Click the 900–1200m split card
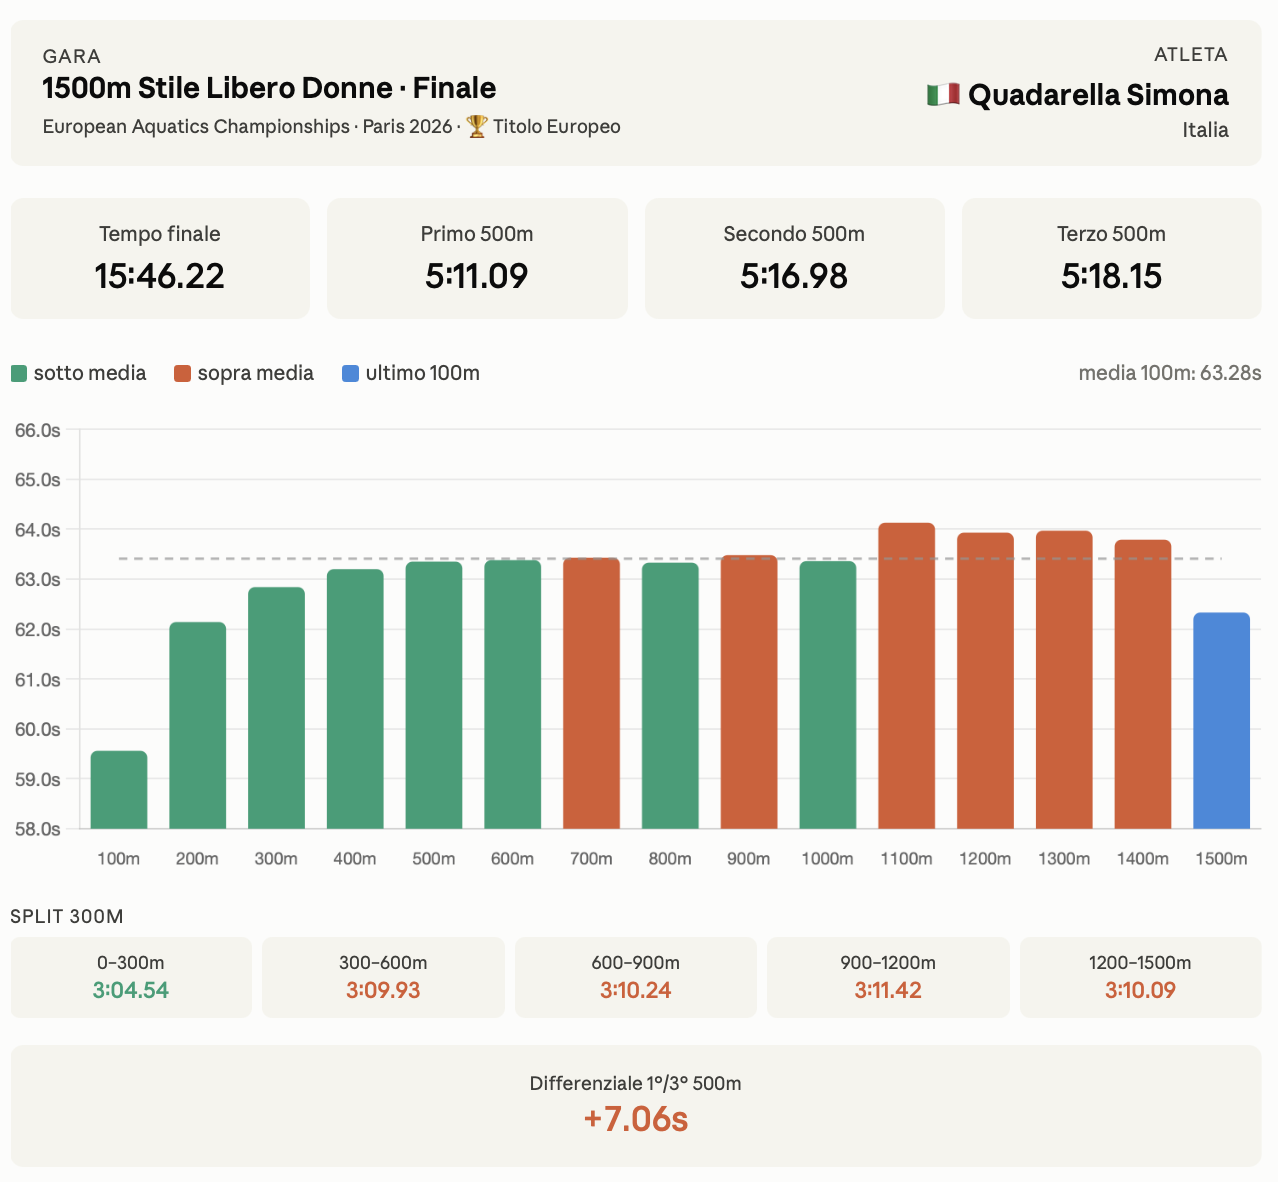The width and height of the screenshot is (1278, 1182). [x=888, y=977]
